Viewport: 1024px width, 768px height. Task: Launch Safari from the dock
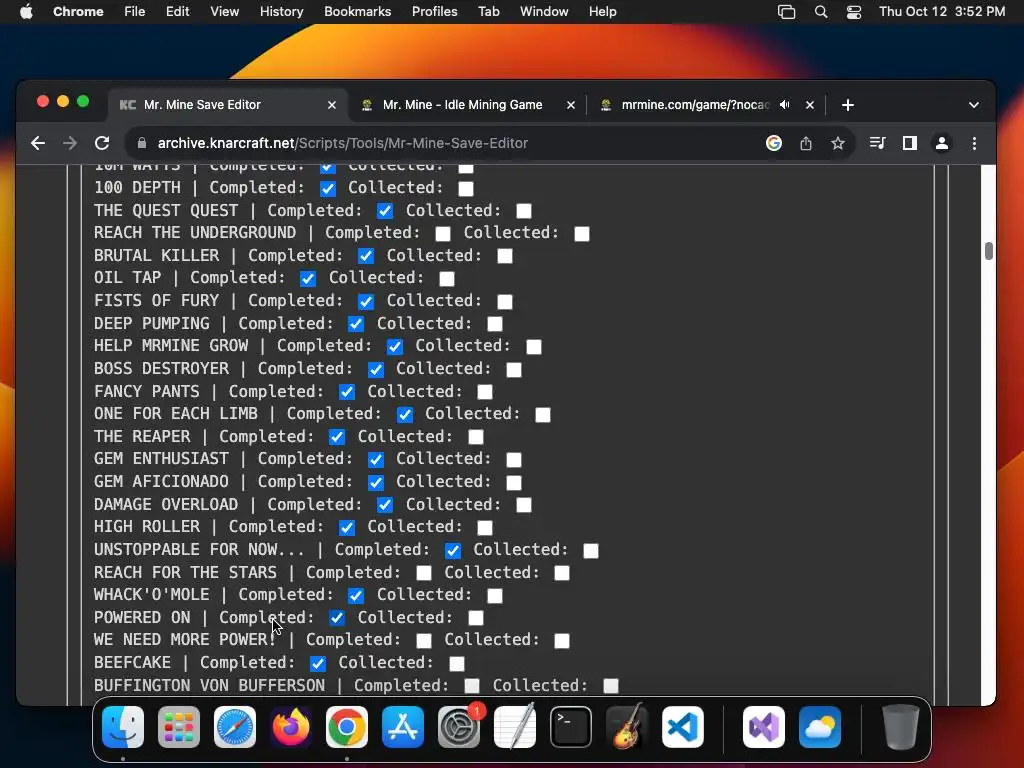coord(235,727)
